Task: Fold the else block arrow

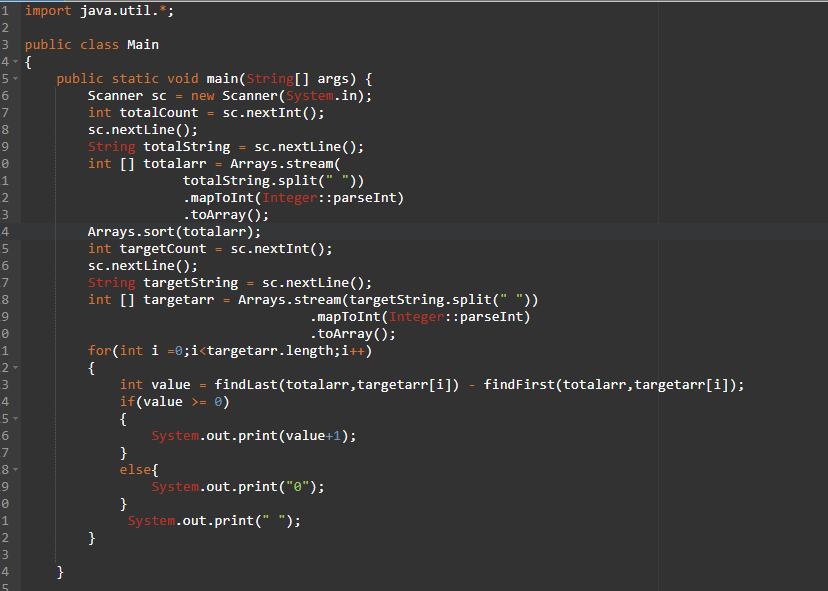Action: [x=15, y=469]
